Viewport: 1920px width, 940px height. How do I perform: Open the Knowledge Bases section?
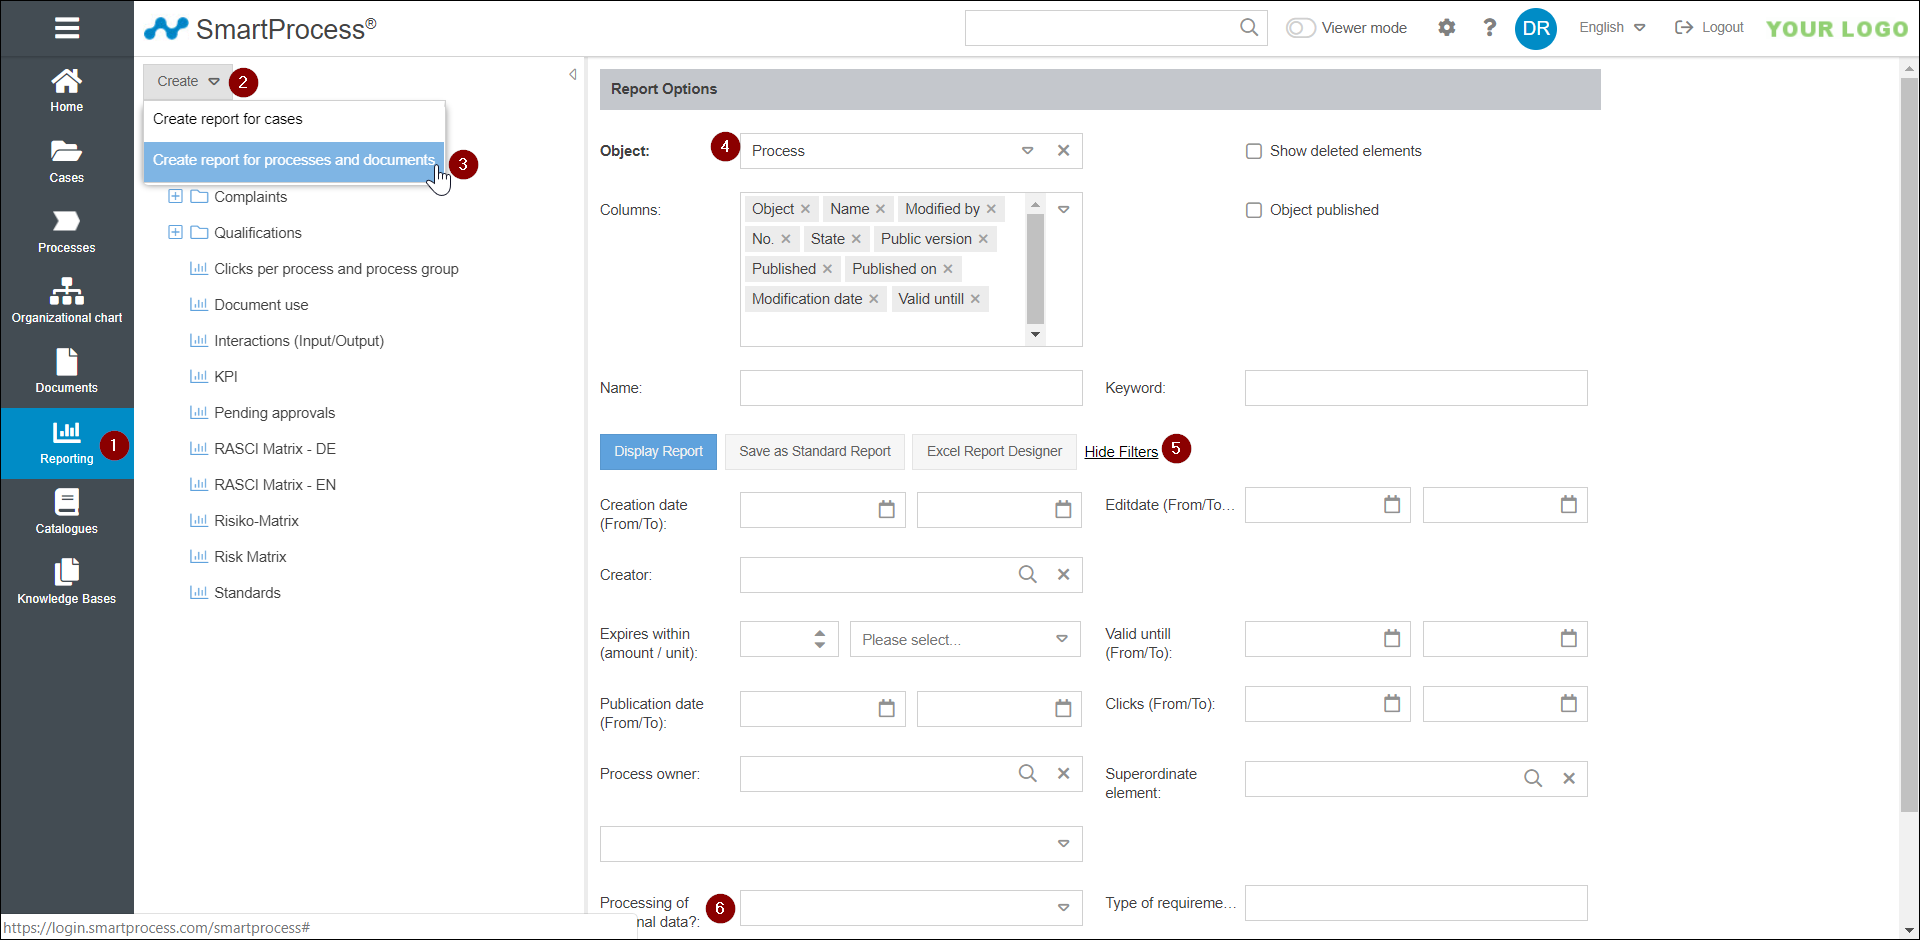67,582
